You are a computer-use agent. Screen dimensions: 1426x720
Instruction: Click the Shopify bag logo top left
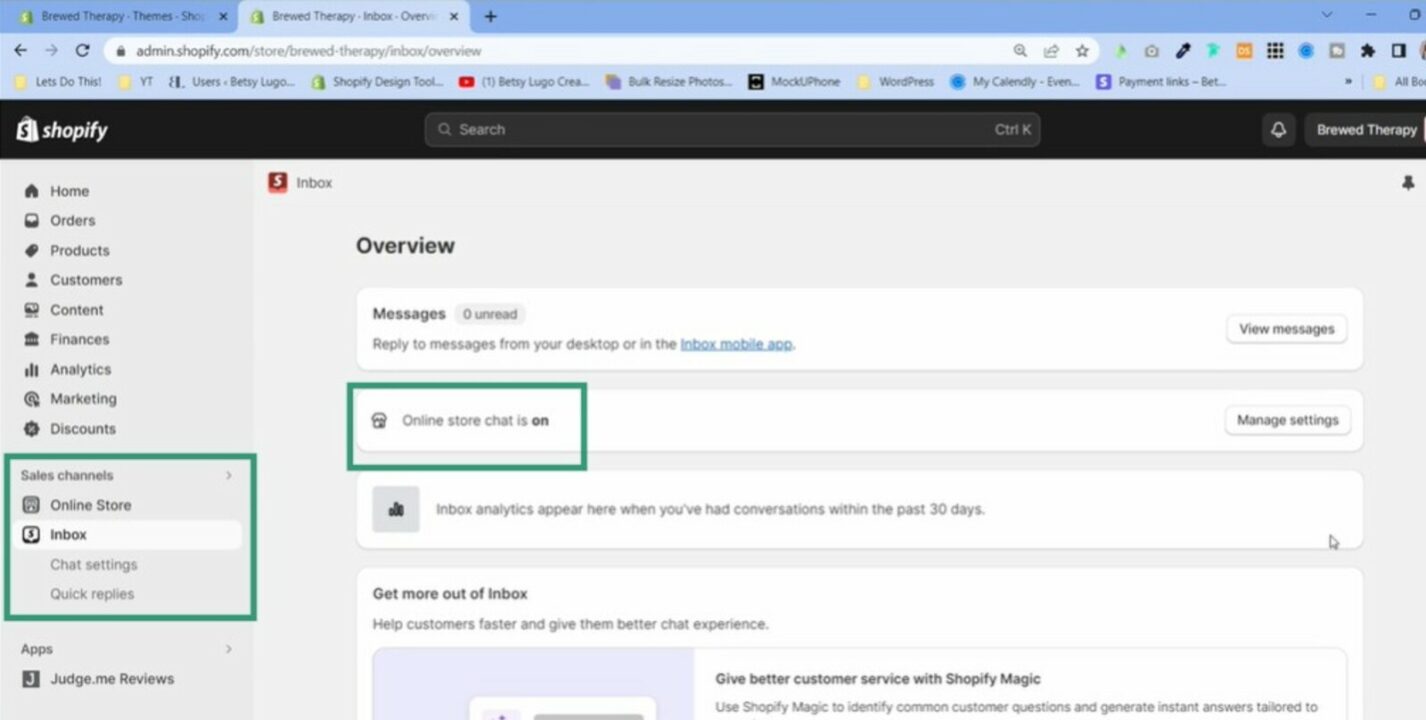pos(26,129)
